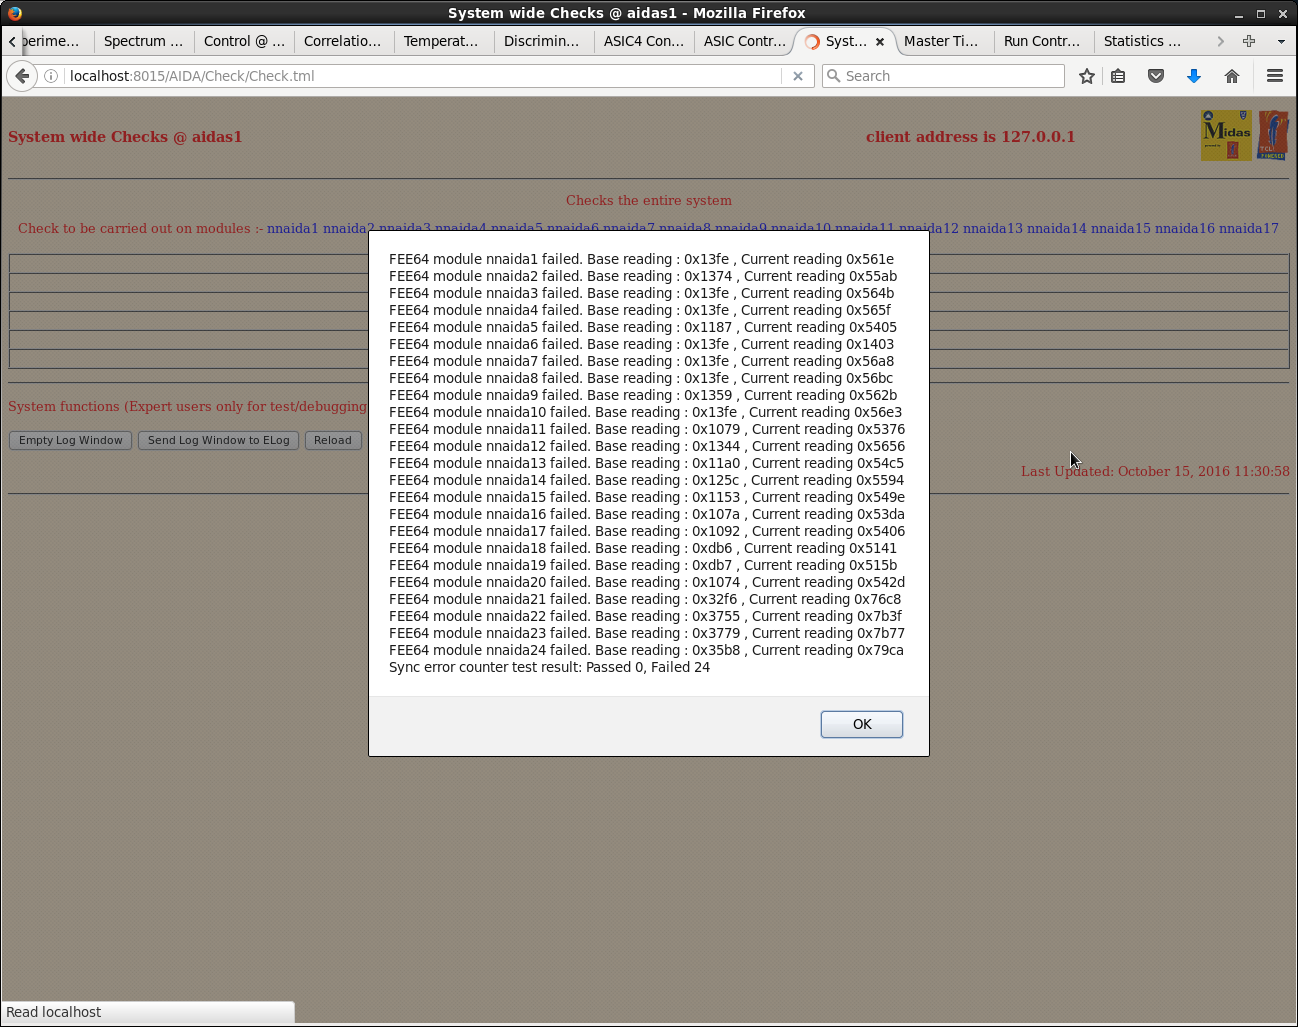
Task: Open the Downloads arrow icon
Action: coord(1194,76)
